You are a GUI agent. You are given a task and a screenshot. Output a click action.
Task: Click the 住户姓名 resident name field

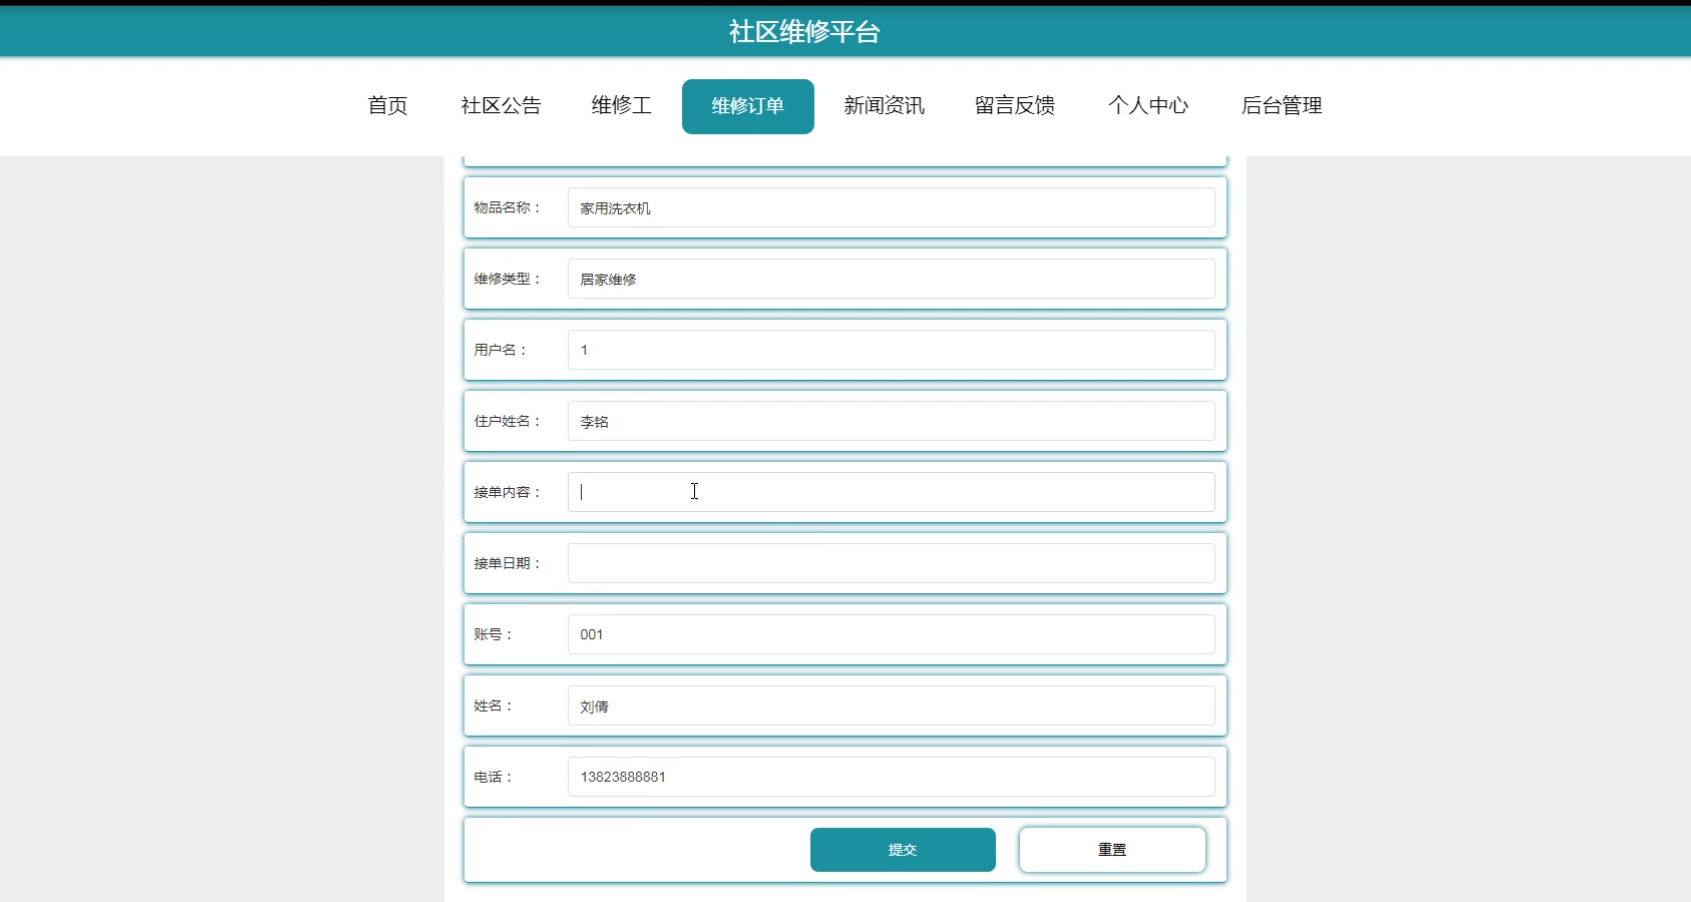(x=890, y=421)
